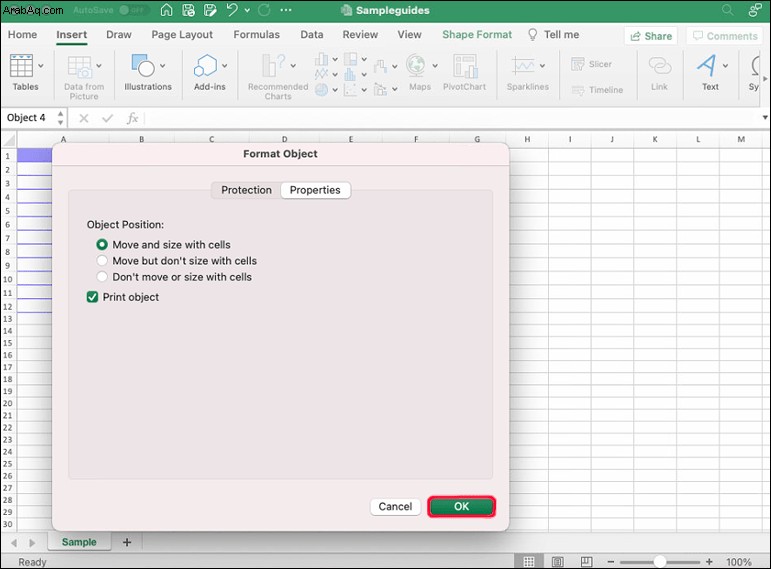Switch to Page Layout view in status bar
Screen dimensions: 771x569
pos(558,561)
